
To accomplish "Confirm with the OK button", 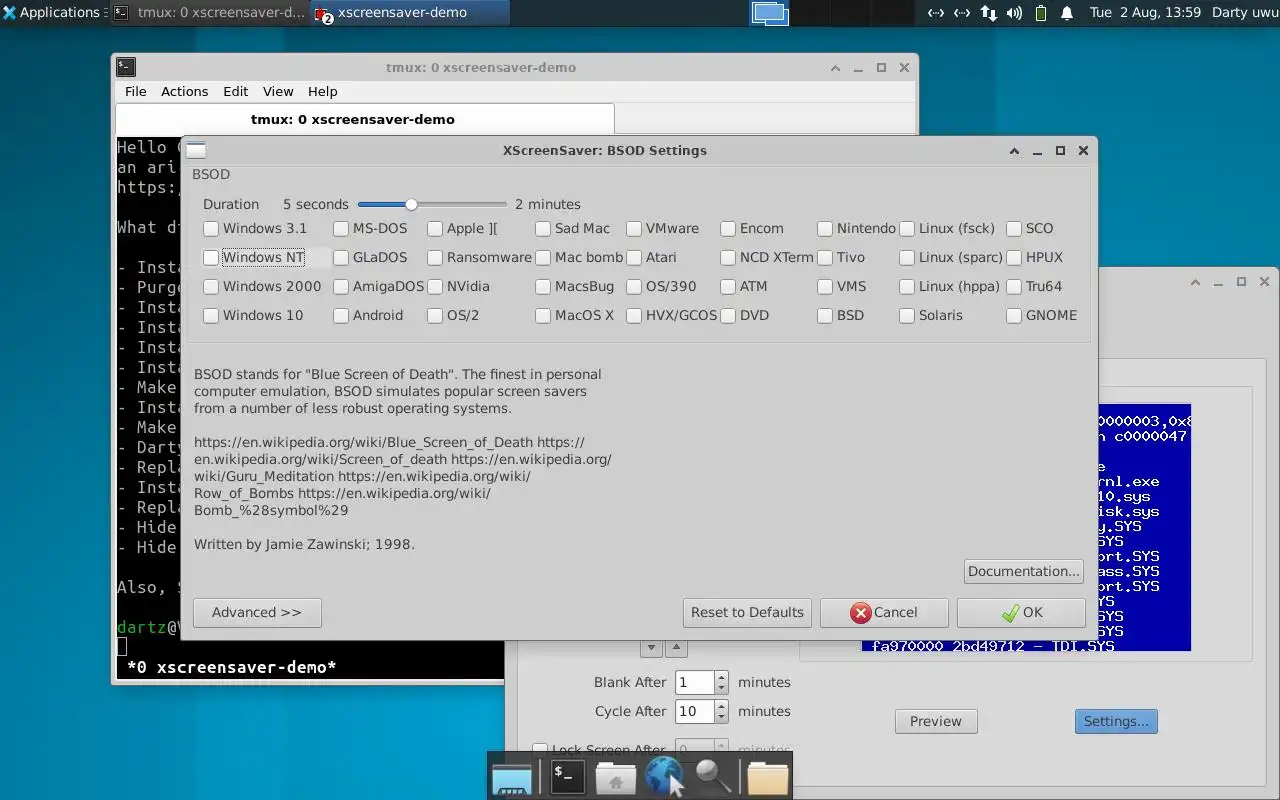I will click(x=1021, y=613).
